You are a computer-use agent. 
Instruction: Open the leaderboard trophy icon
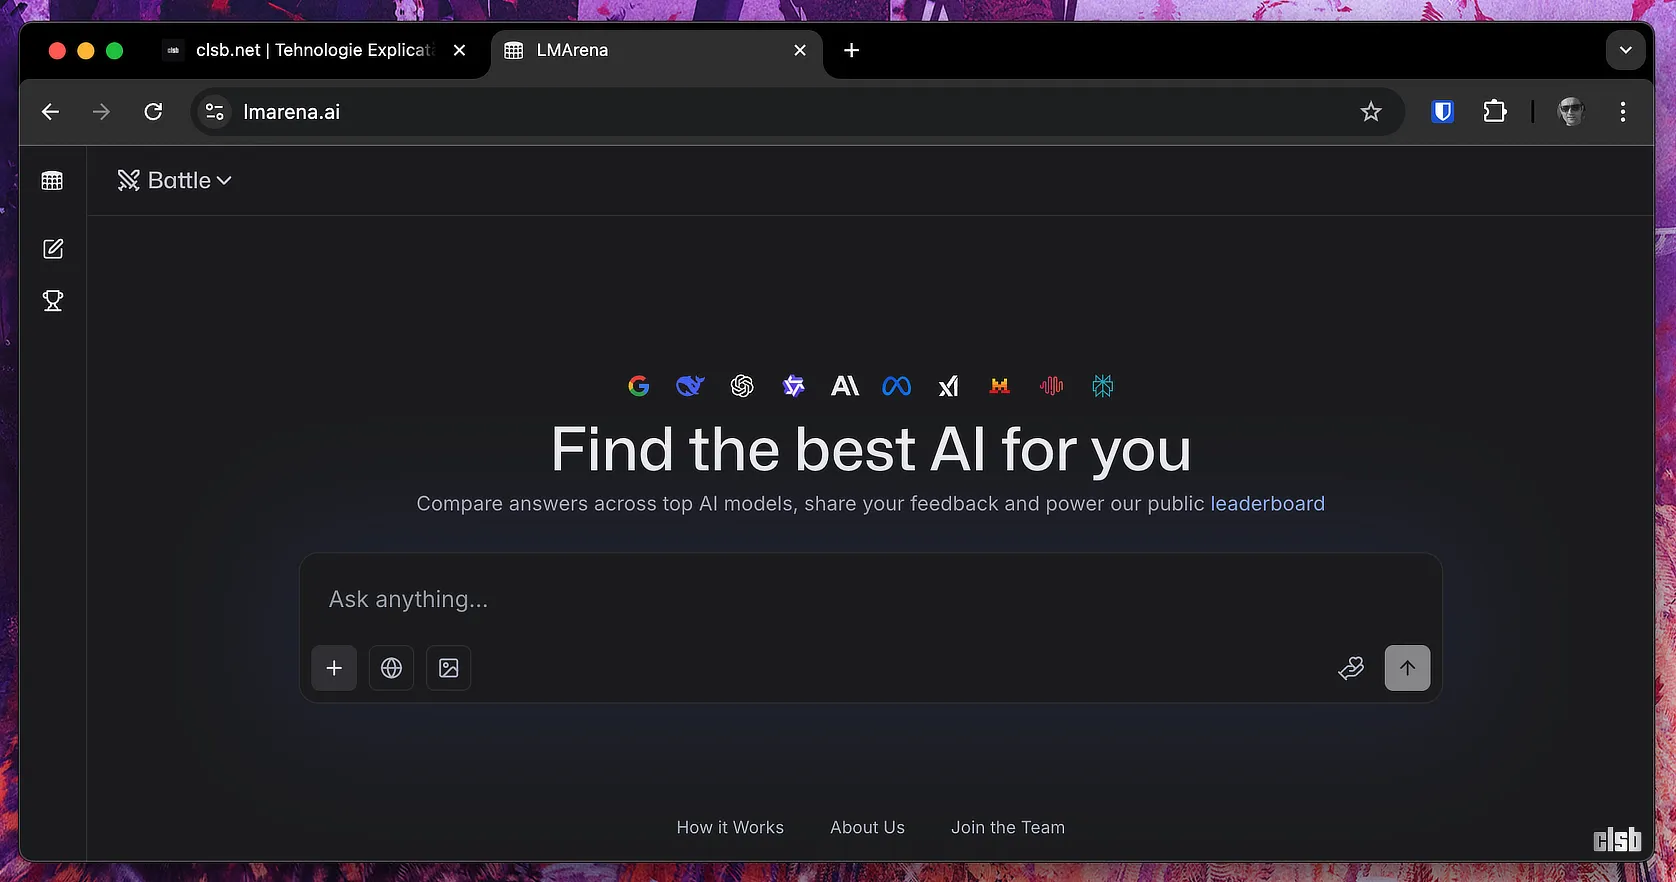pos(53,301)
